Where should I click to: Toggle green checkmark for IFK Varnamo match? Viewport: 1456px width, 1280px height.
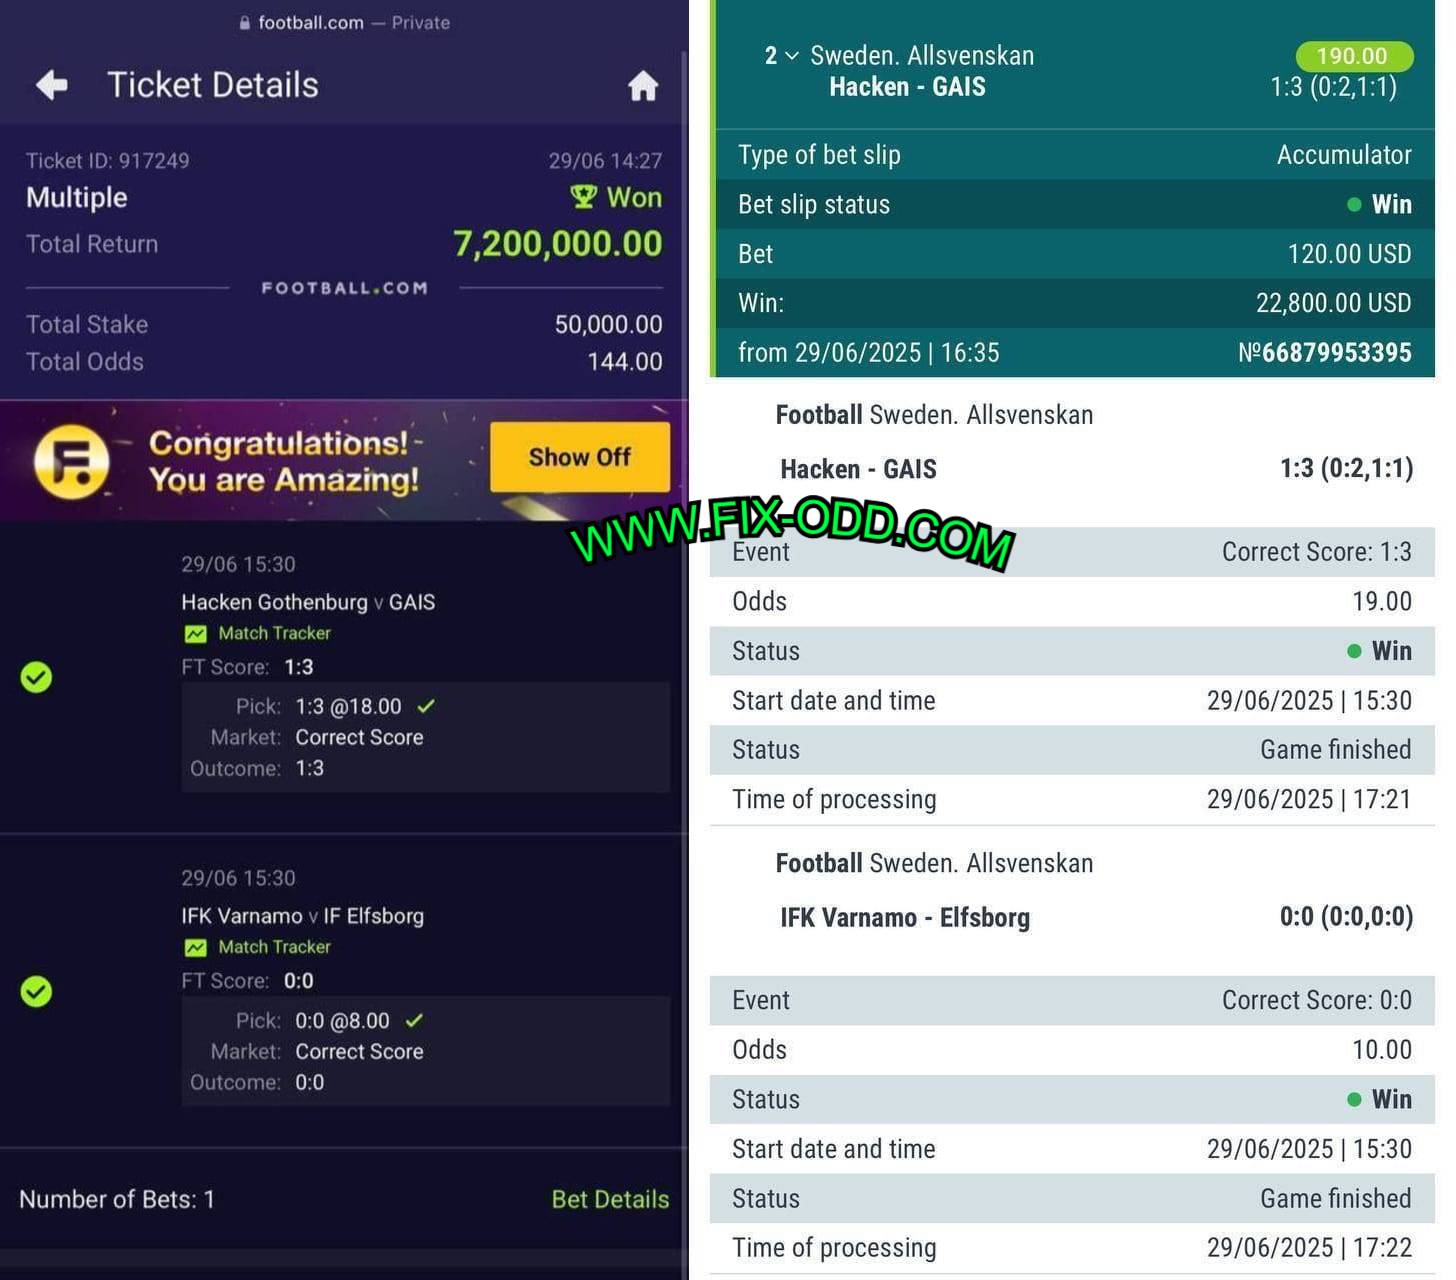[x=36, y=992]
